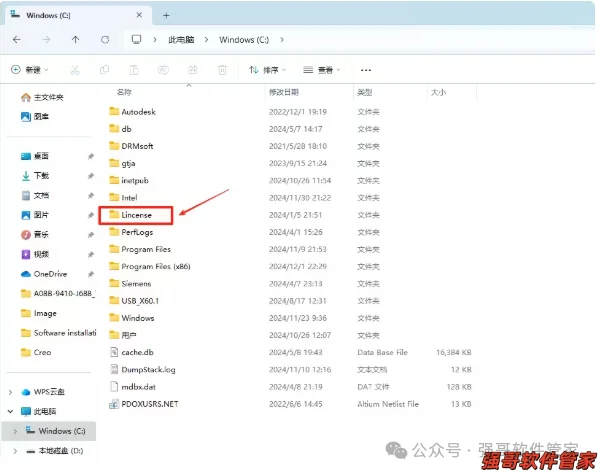This screenshot has width=598, height=474.
Task: Select Software installati folder in sidebar
Action: pos(58,333)
